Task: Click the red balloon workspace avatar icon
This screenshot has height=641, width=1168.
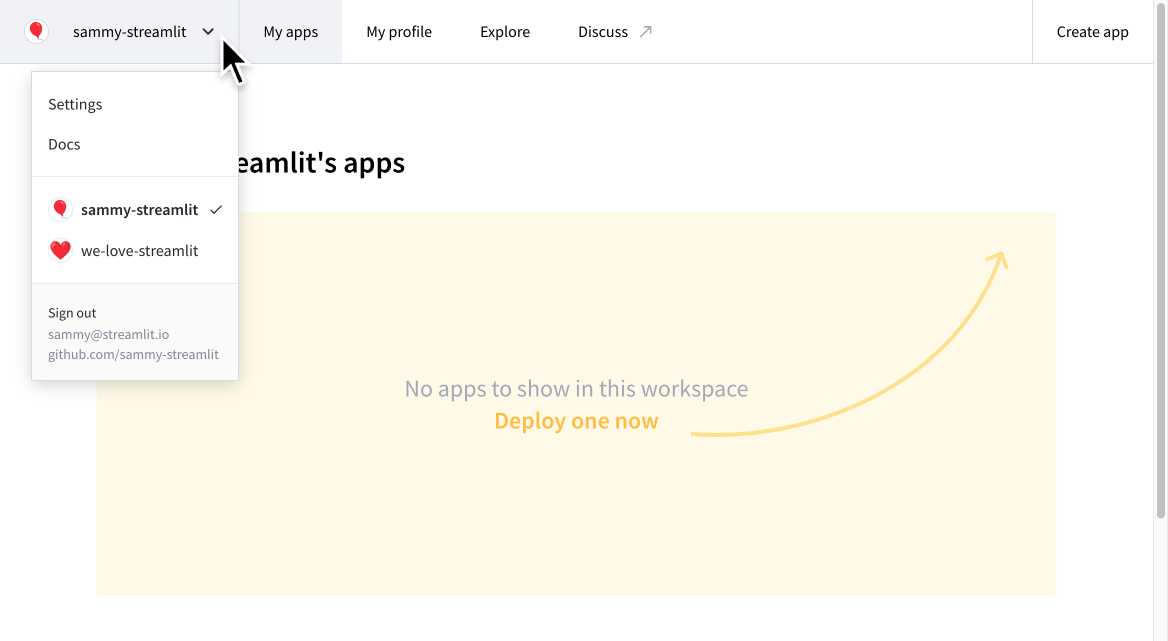Action: (x=37, y=31)
